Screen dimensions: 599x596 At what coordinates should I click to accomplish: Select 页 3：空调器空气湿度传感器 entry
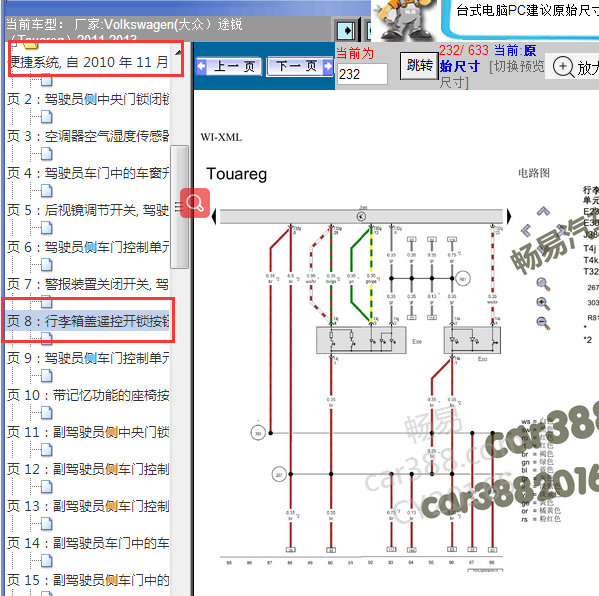[88, 136]
